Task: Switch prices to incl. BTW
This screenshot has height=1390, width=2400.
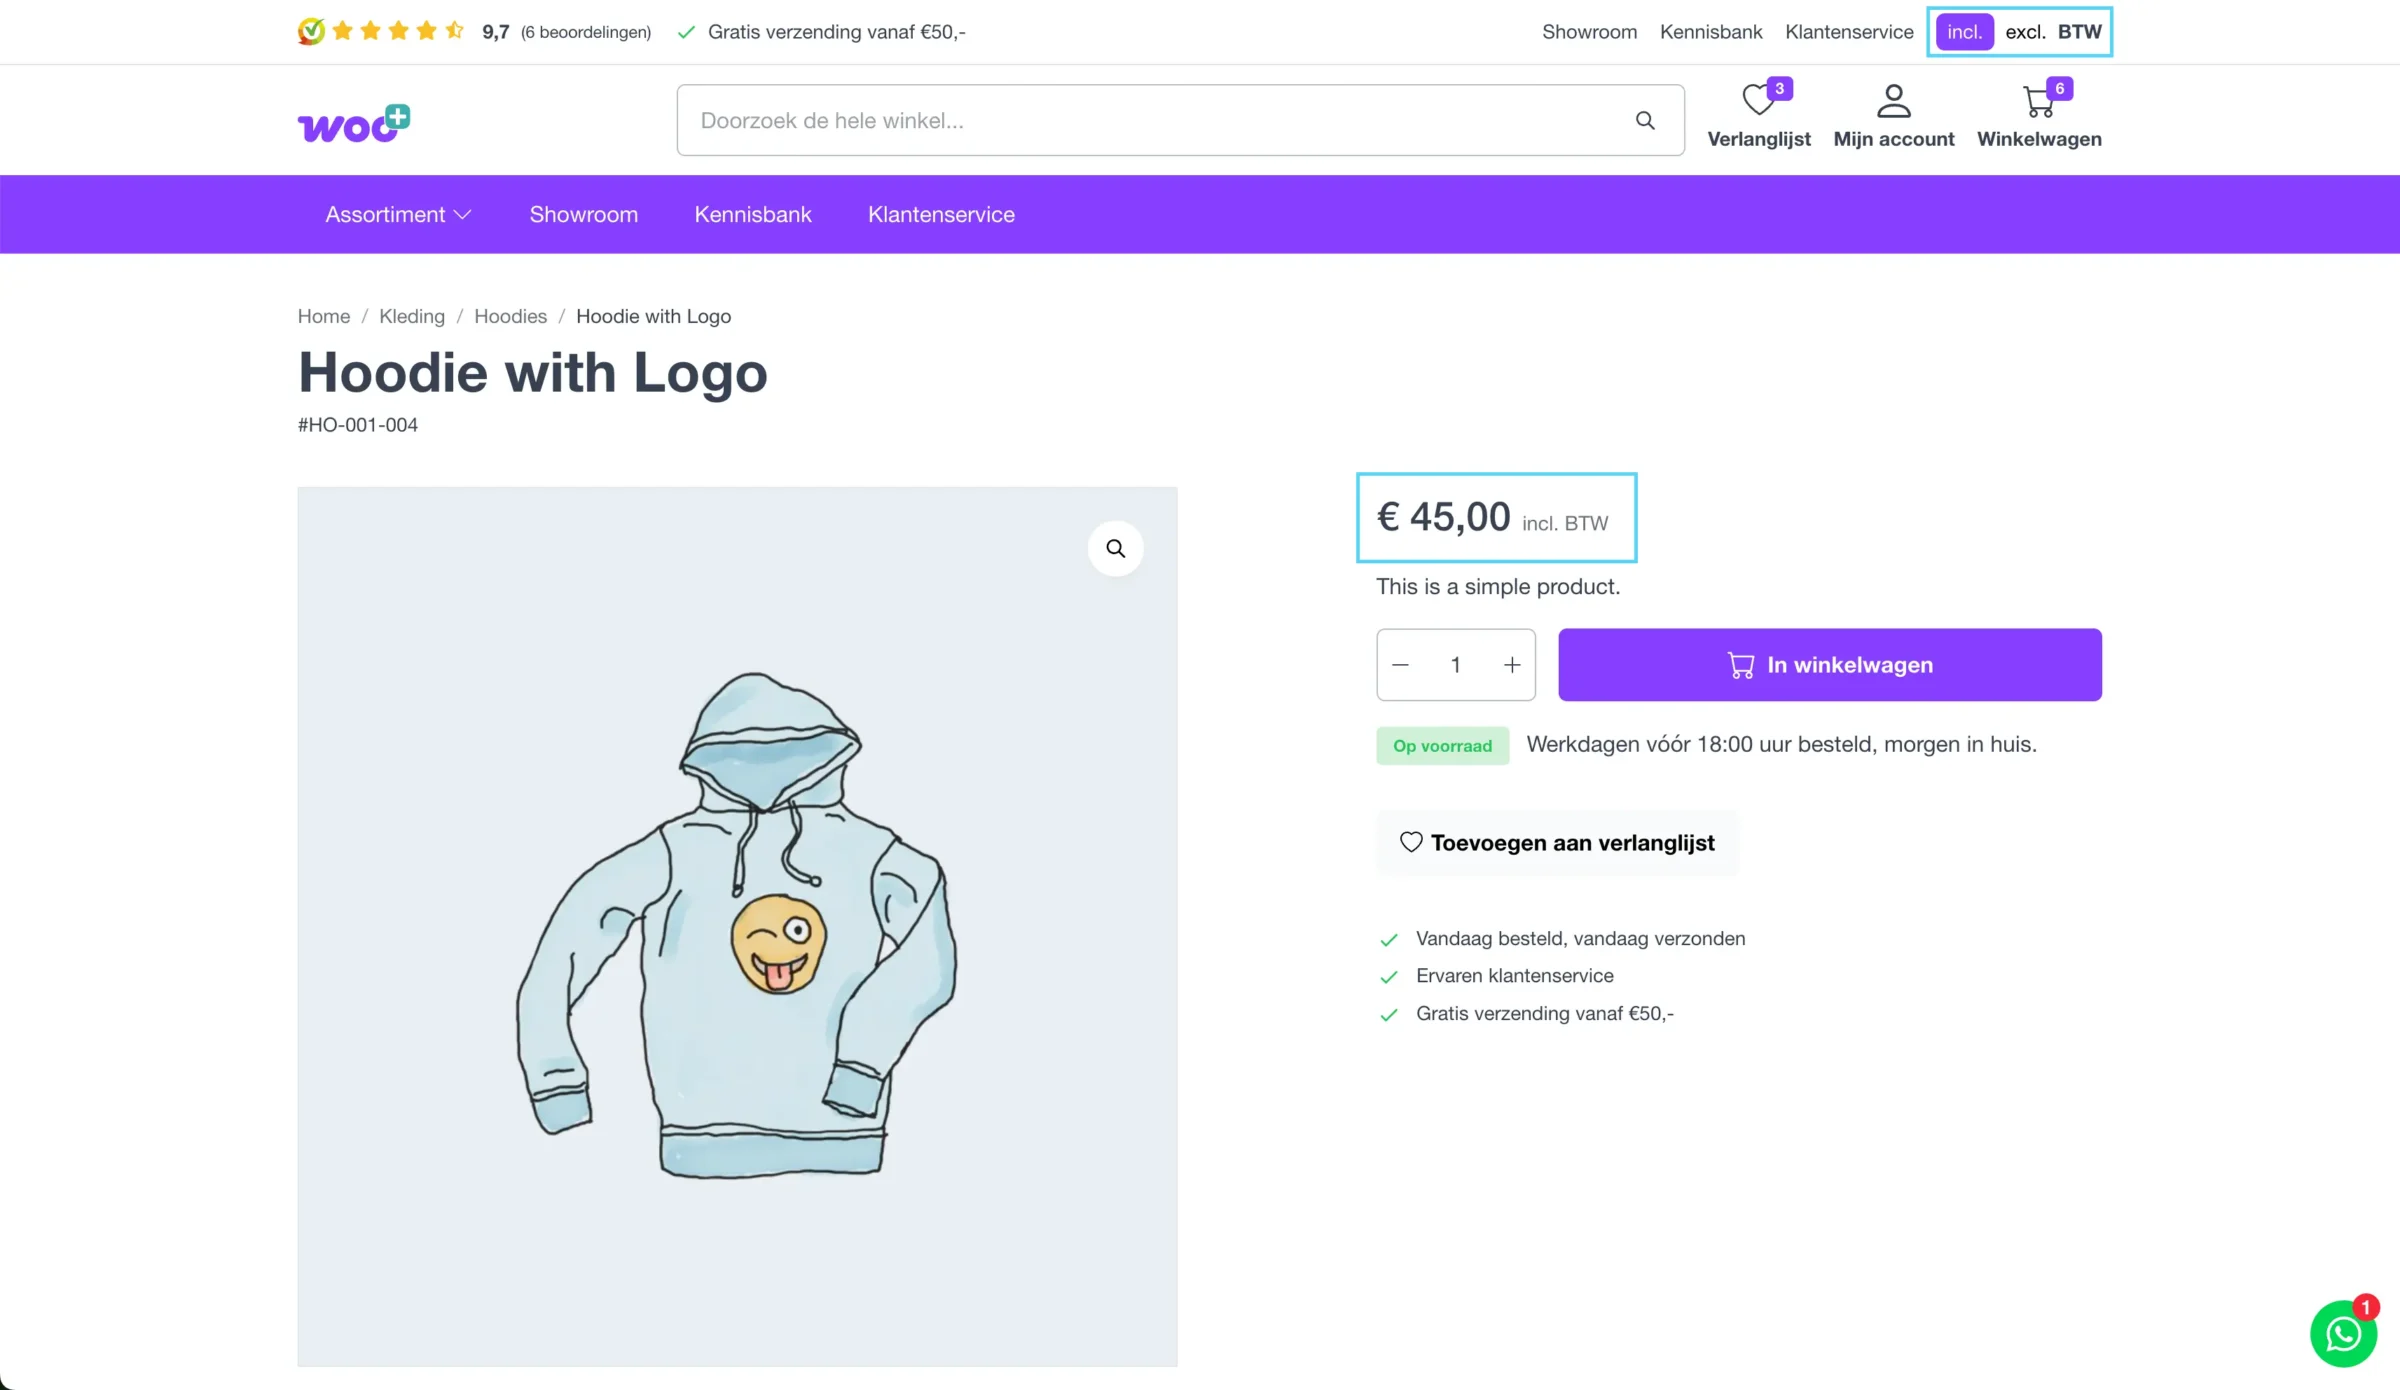Action: pos(1964,32)
